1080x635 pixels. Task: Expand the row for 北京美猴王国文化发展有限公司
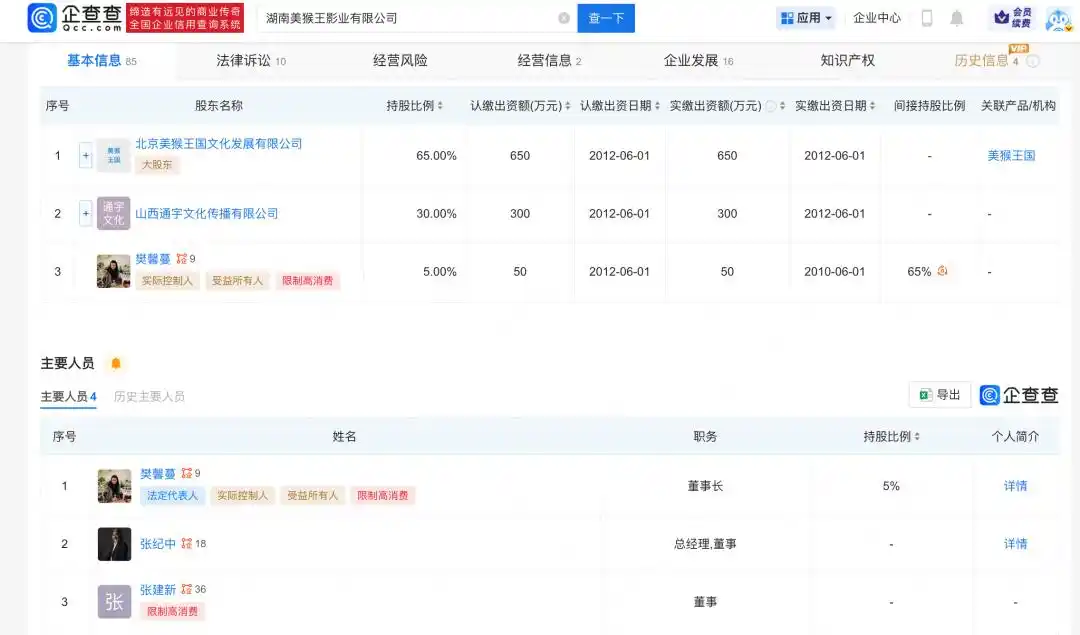pos(85,155)
